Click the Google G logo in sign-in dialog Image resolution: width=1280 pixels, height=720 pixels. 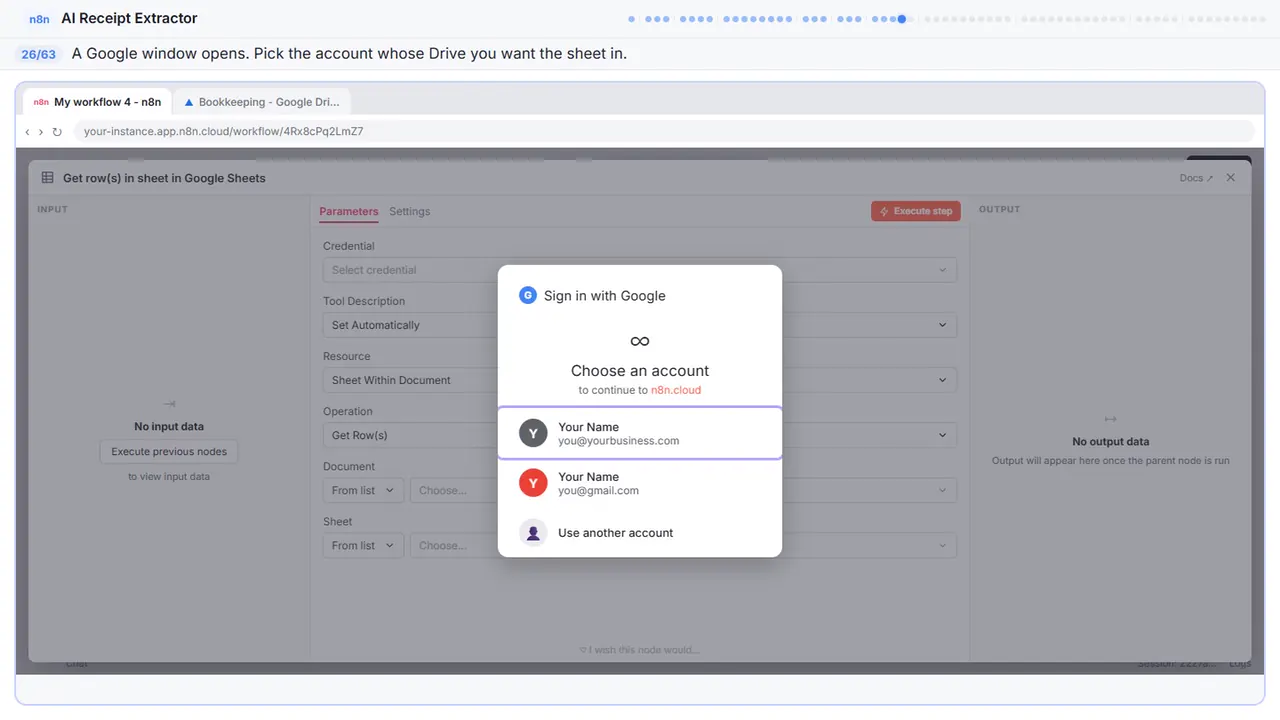click(x=528, y=295)
